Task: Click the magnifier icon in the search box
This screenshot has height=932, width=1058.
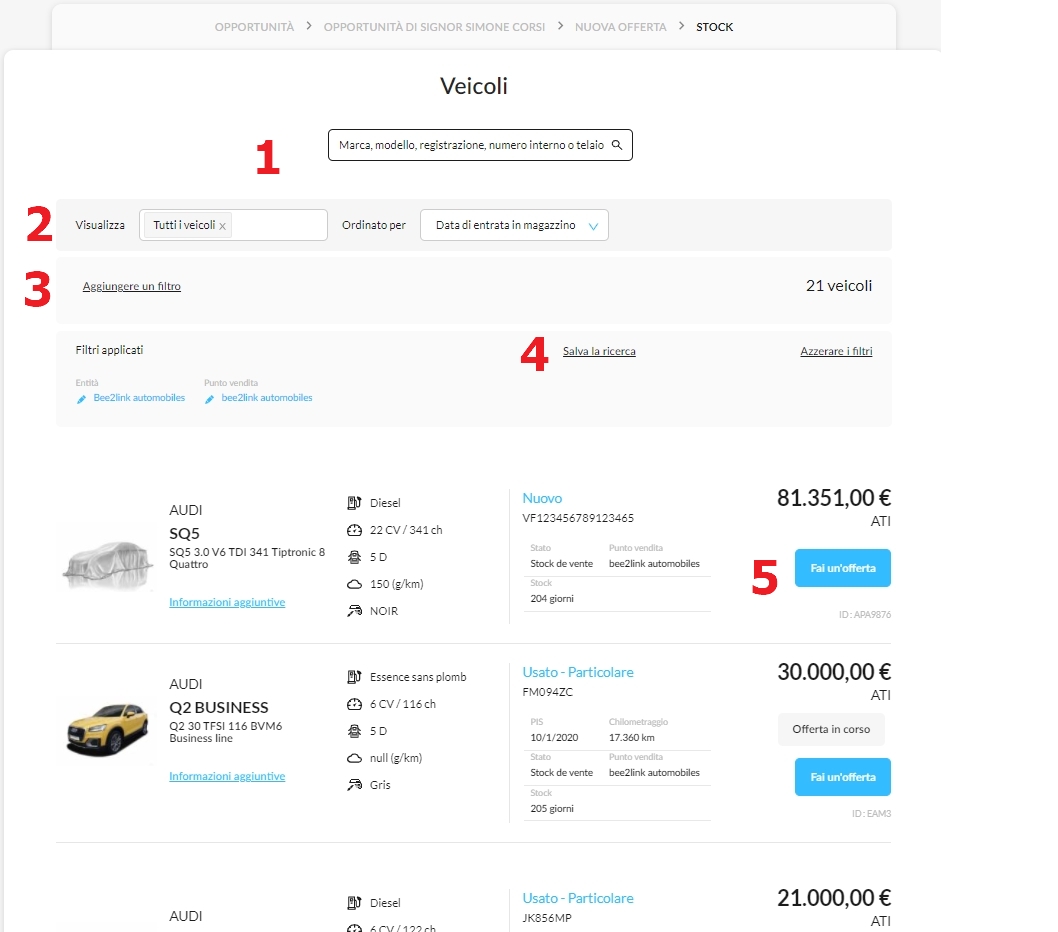Action: click(x=617, y=144)
